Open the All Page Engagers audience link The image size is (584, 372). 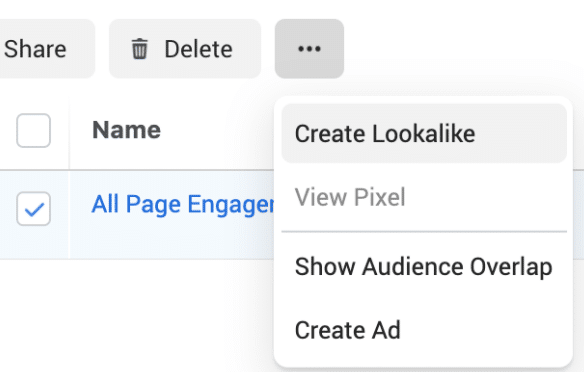182,204
